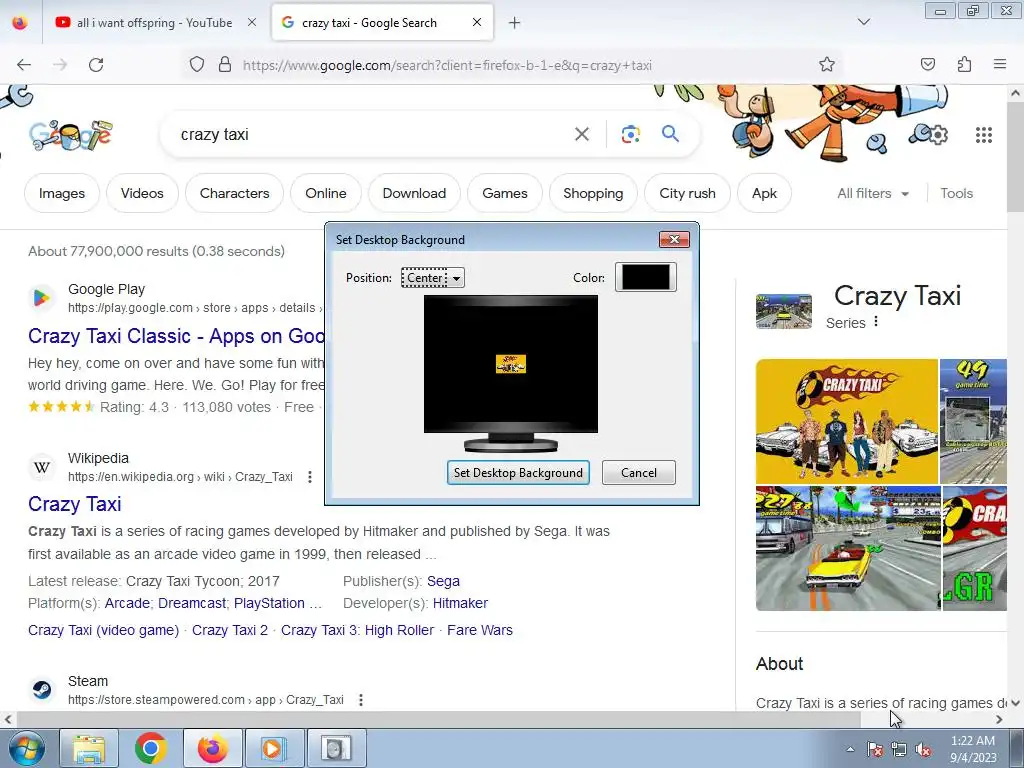Select the Apk filter chip
This screenshot has height=768, width=1024.
pyautogui.click(x=764, y=193)
